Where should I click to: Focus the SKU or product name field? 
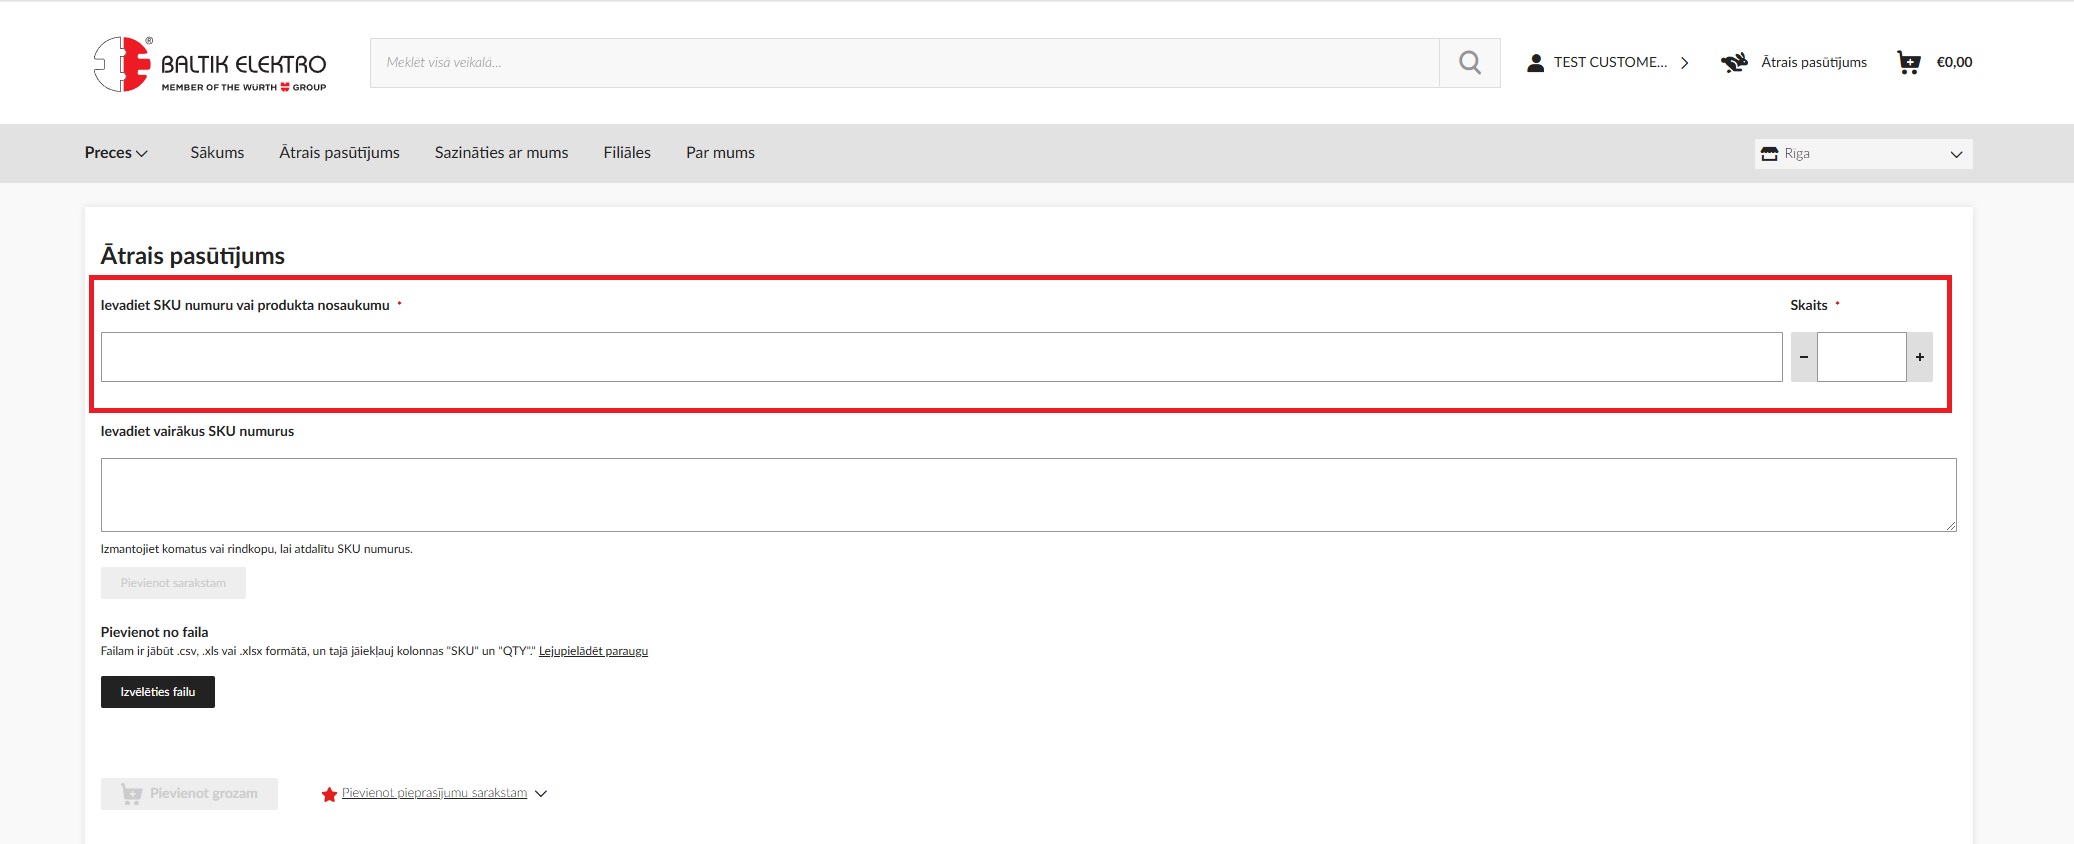point(940,357)
